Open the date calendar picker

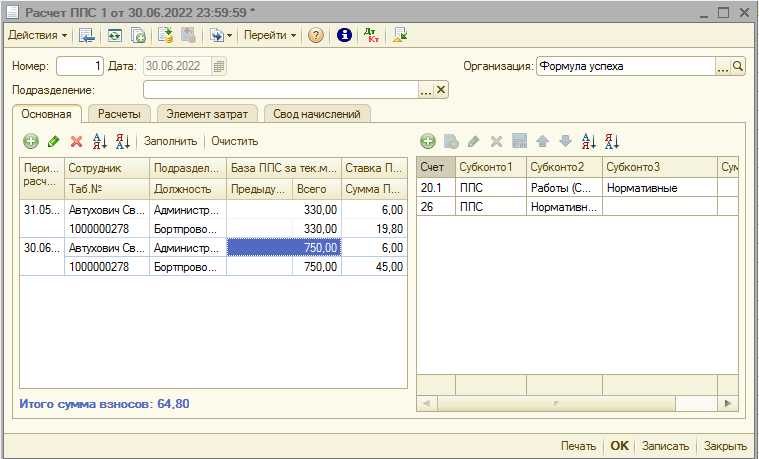point(219,67)
